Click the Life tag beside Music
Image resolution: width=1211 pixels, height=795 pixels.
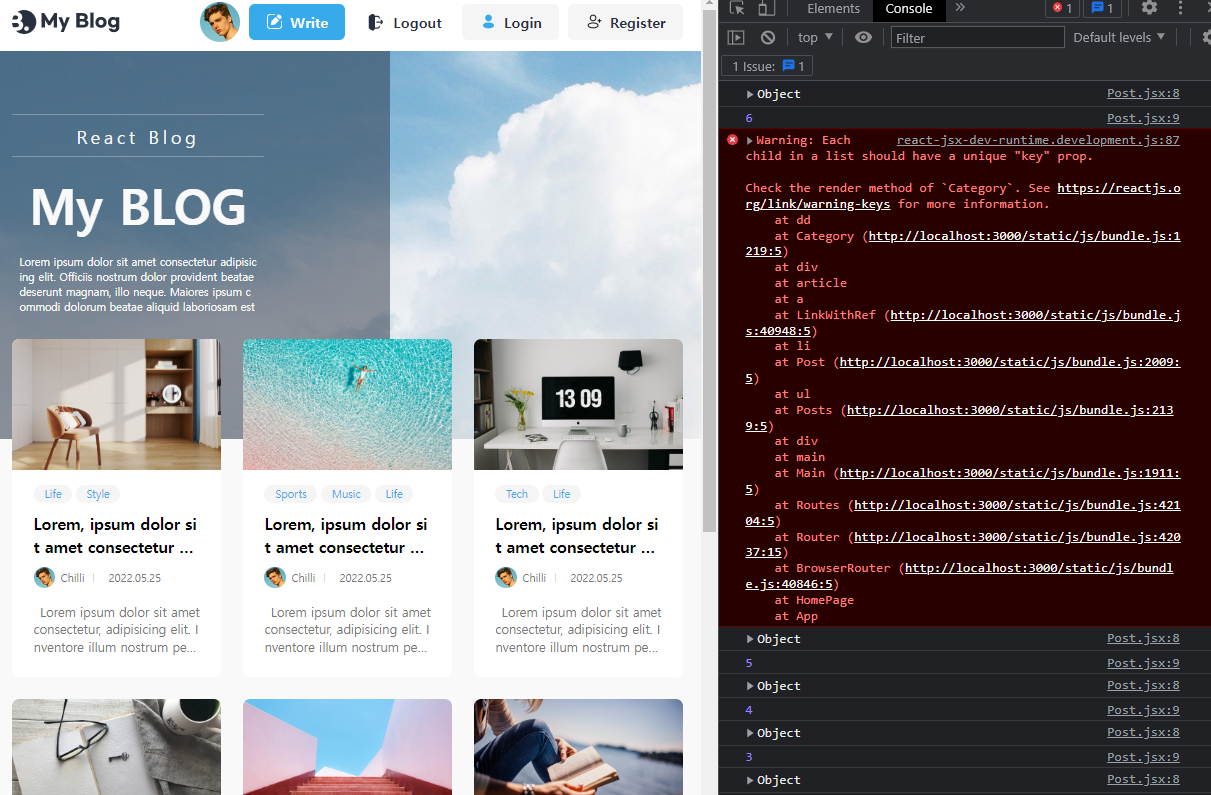tap(394, 494)
